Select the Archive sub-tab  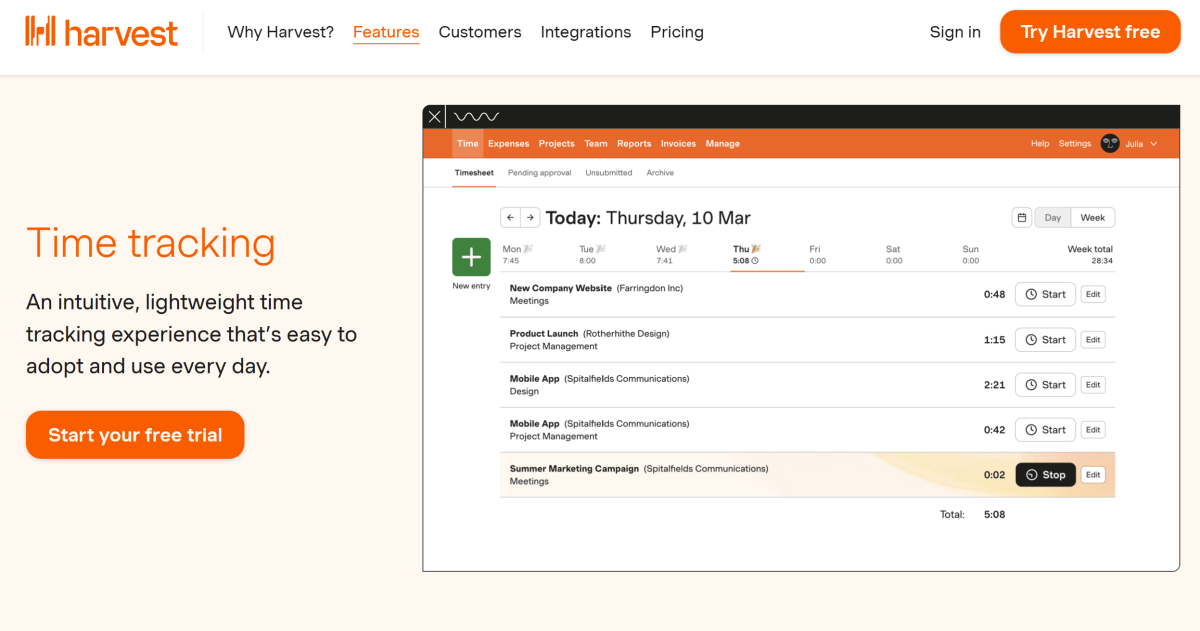coord(660,173)
